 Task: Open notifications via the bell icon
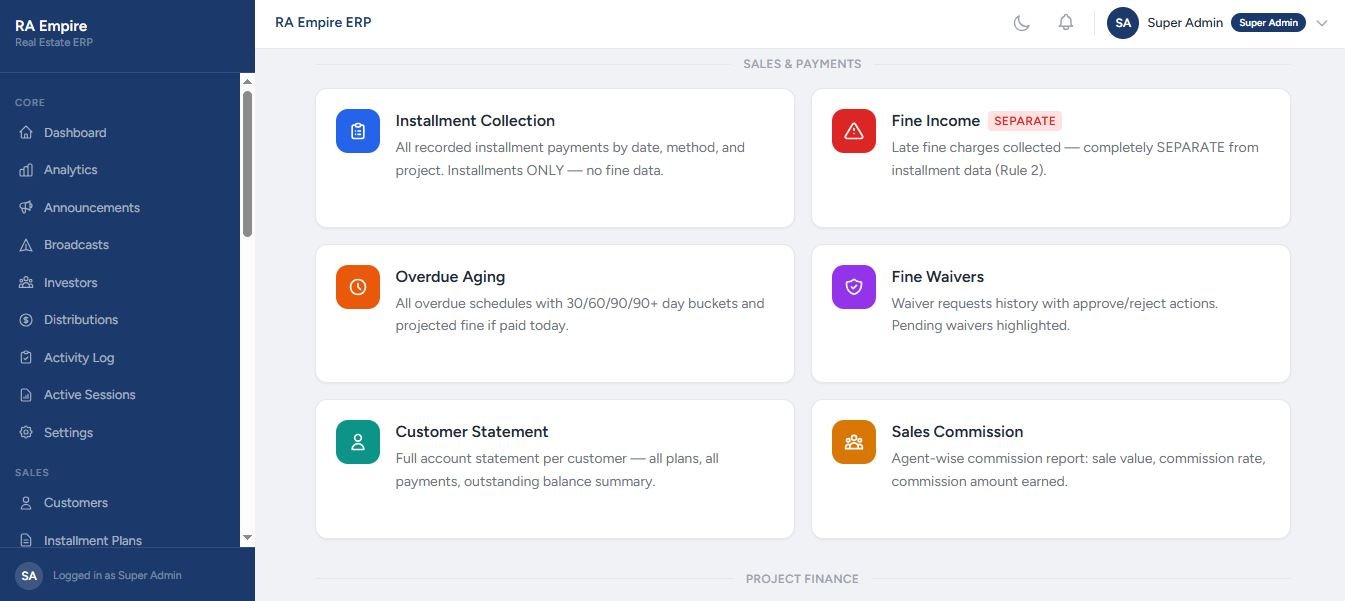[1066, 23]
